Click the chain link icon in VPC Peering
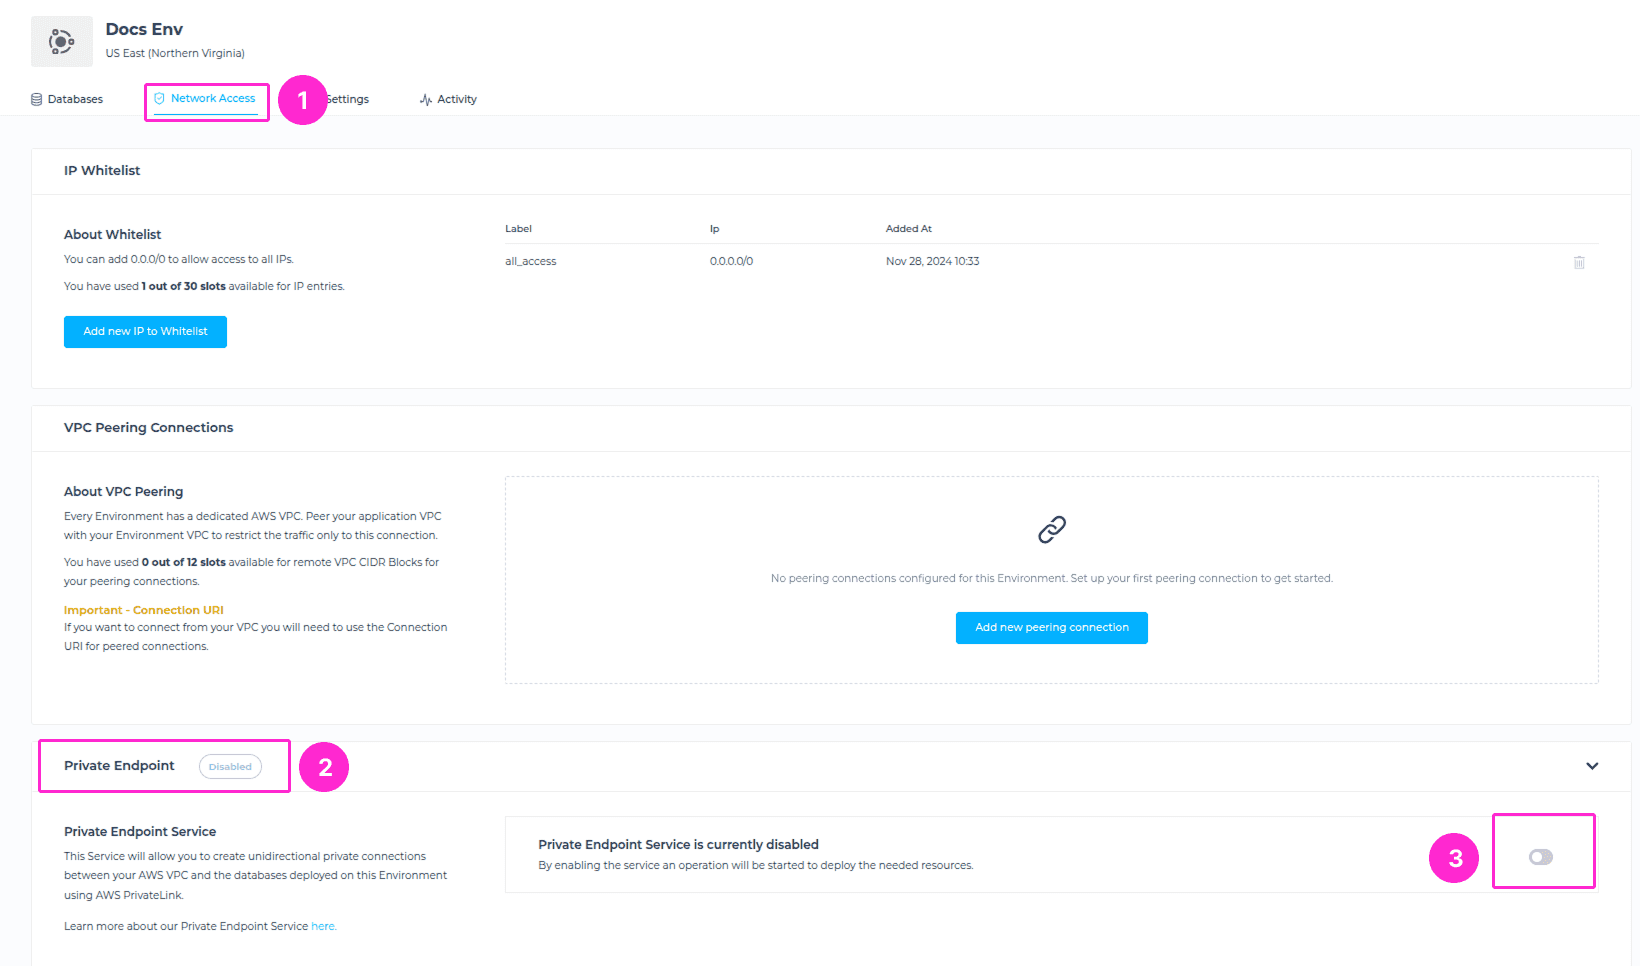Screen dimensions: 1640x966 tap(1051, 529)
